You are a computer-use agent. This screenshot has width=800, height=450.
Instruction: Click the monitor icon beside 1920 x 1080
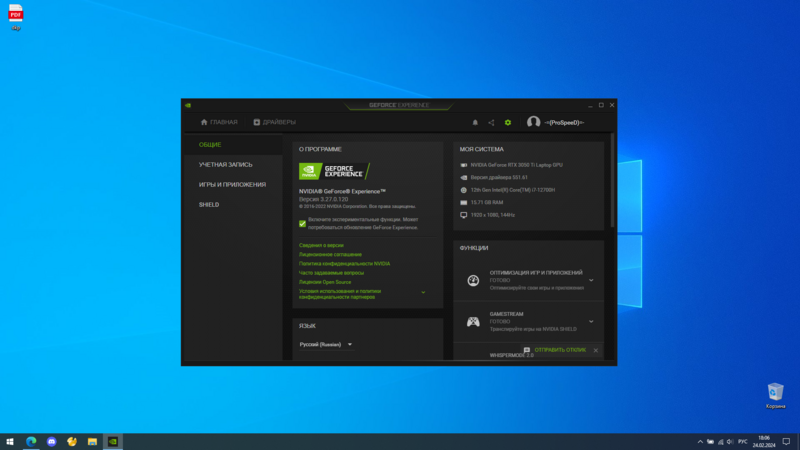coord(464,215)
